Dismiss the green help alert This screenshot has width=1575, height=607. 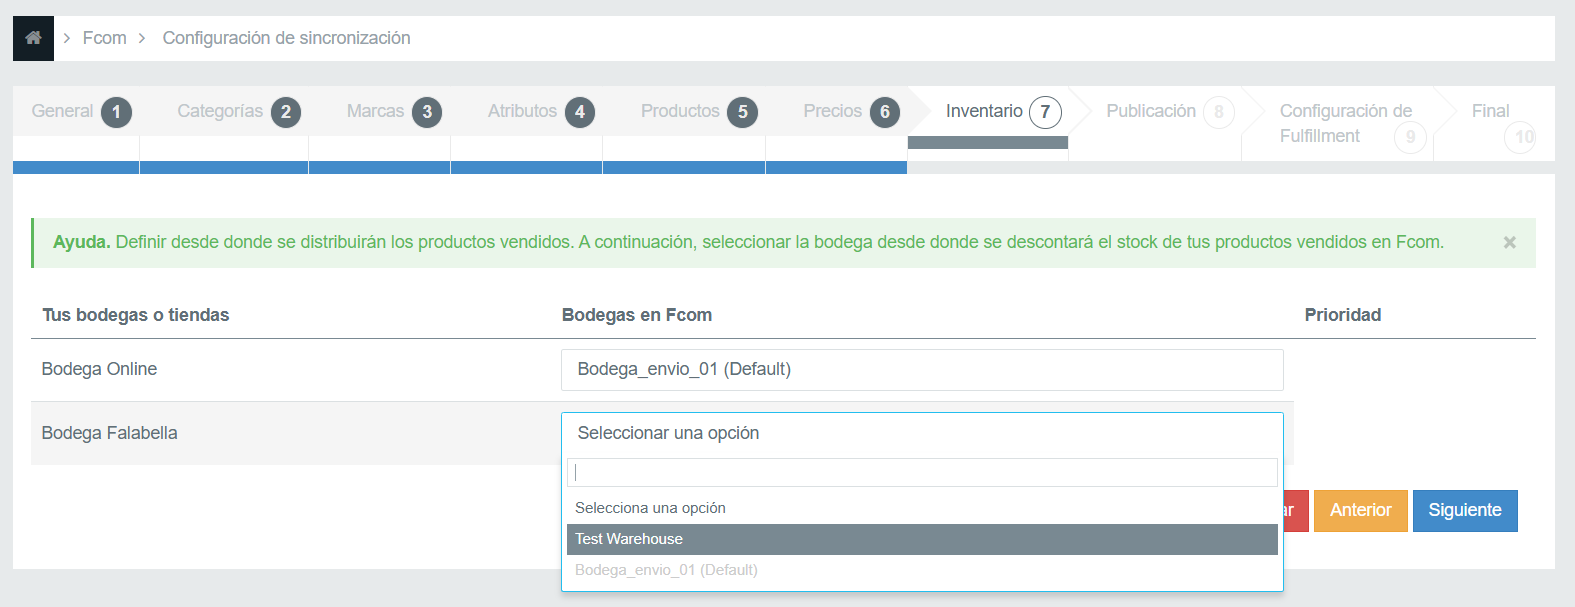[x=1509, y=242]
